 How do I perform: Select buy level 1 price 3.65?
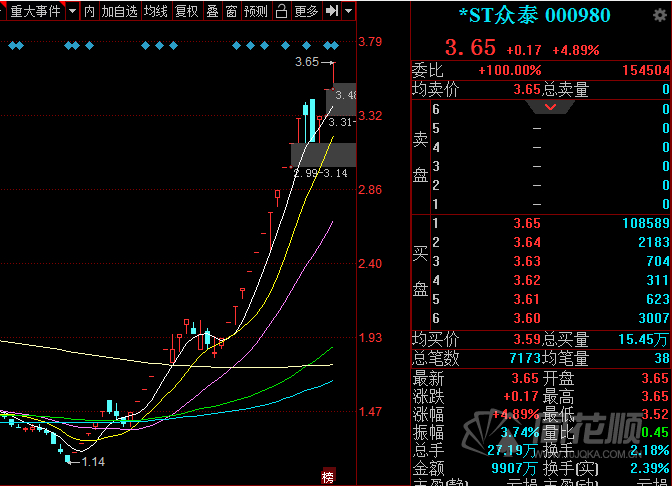[x=527, y=223]
